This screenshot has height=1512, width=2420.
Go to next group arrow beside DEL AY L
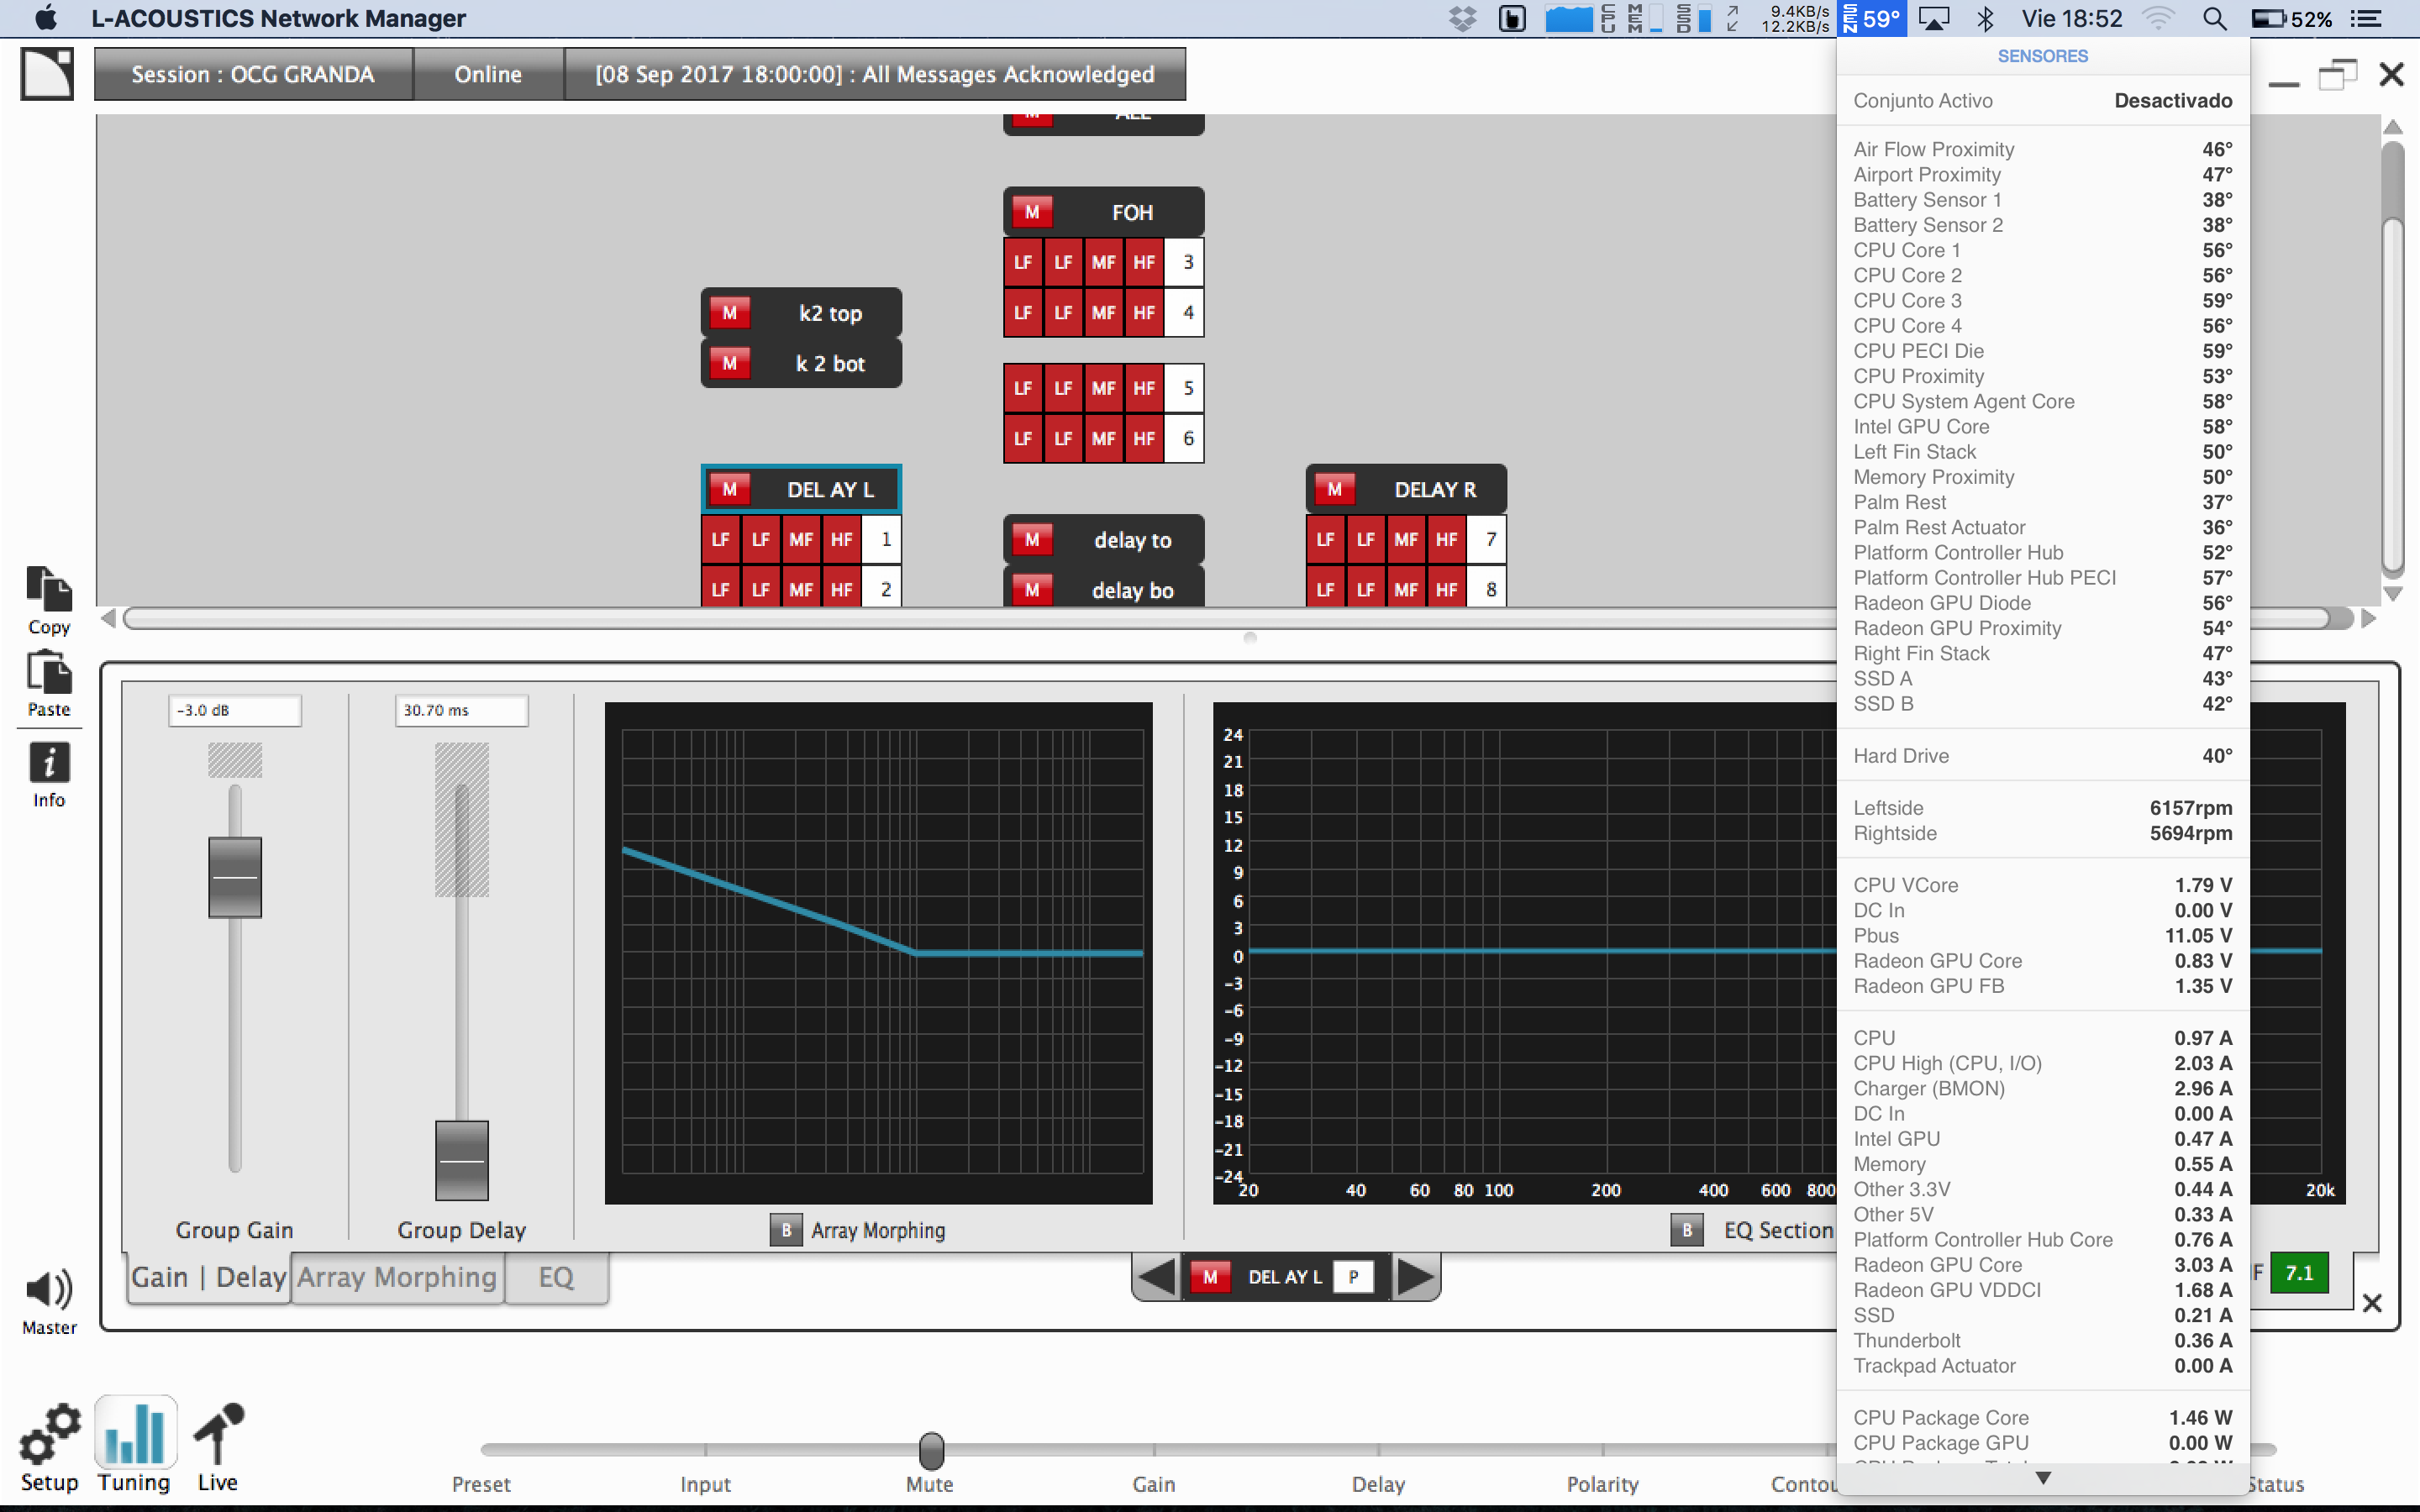click(1415, 1277)
